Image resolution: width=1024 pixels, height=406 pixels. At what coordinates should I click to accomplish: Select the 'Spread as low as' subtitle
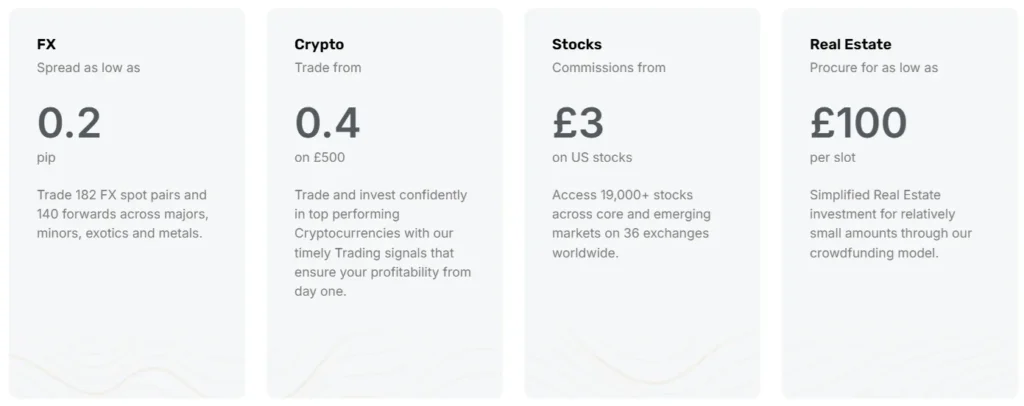[89, 68]
